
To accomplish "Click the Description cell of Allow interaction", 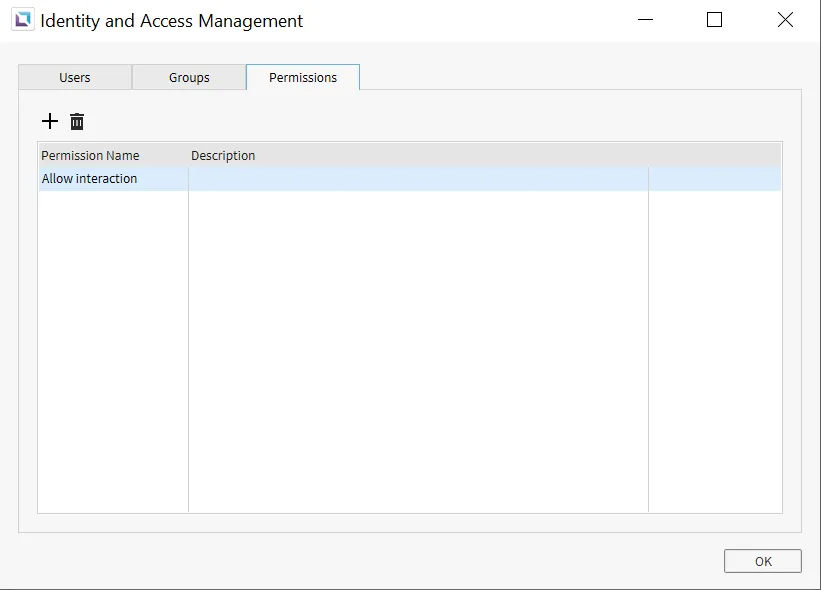I will coord(418,179).
